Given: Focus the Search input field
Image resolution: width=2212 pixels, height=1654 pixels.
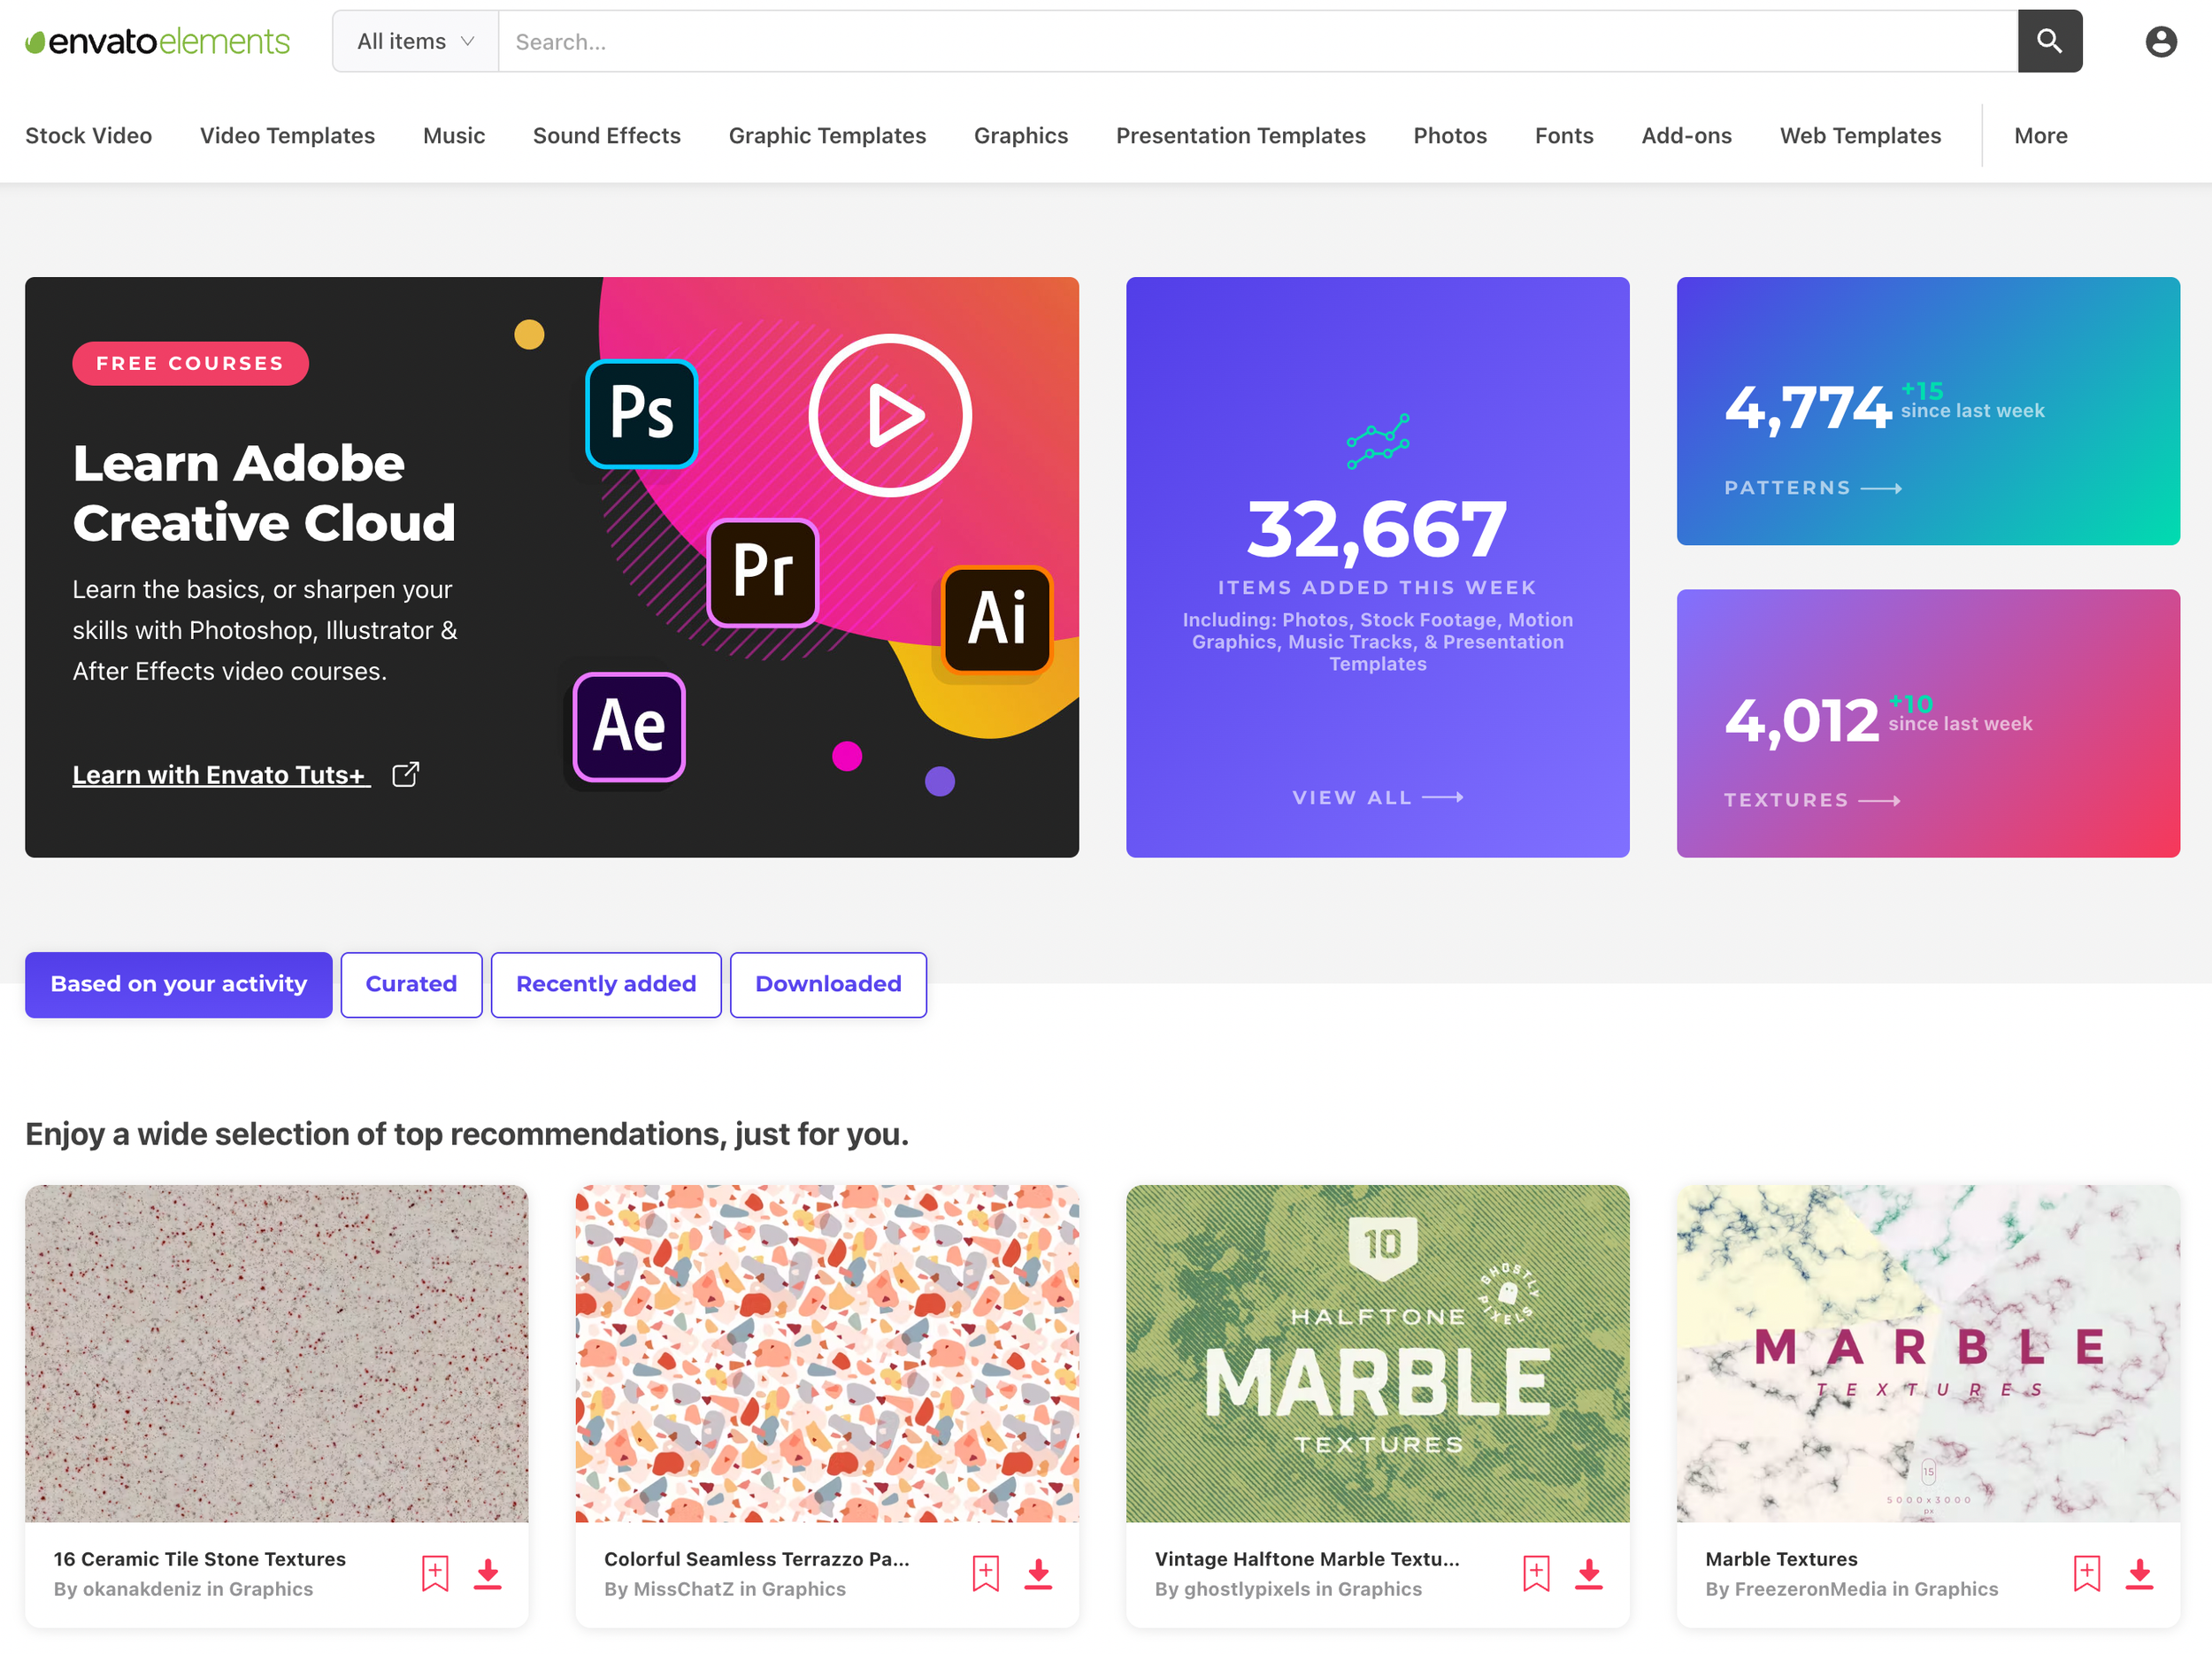Looking at the screenshot, I should tap(1256, 41).
